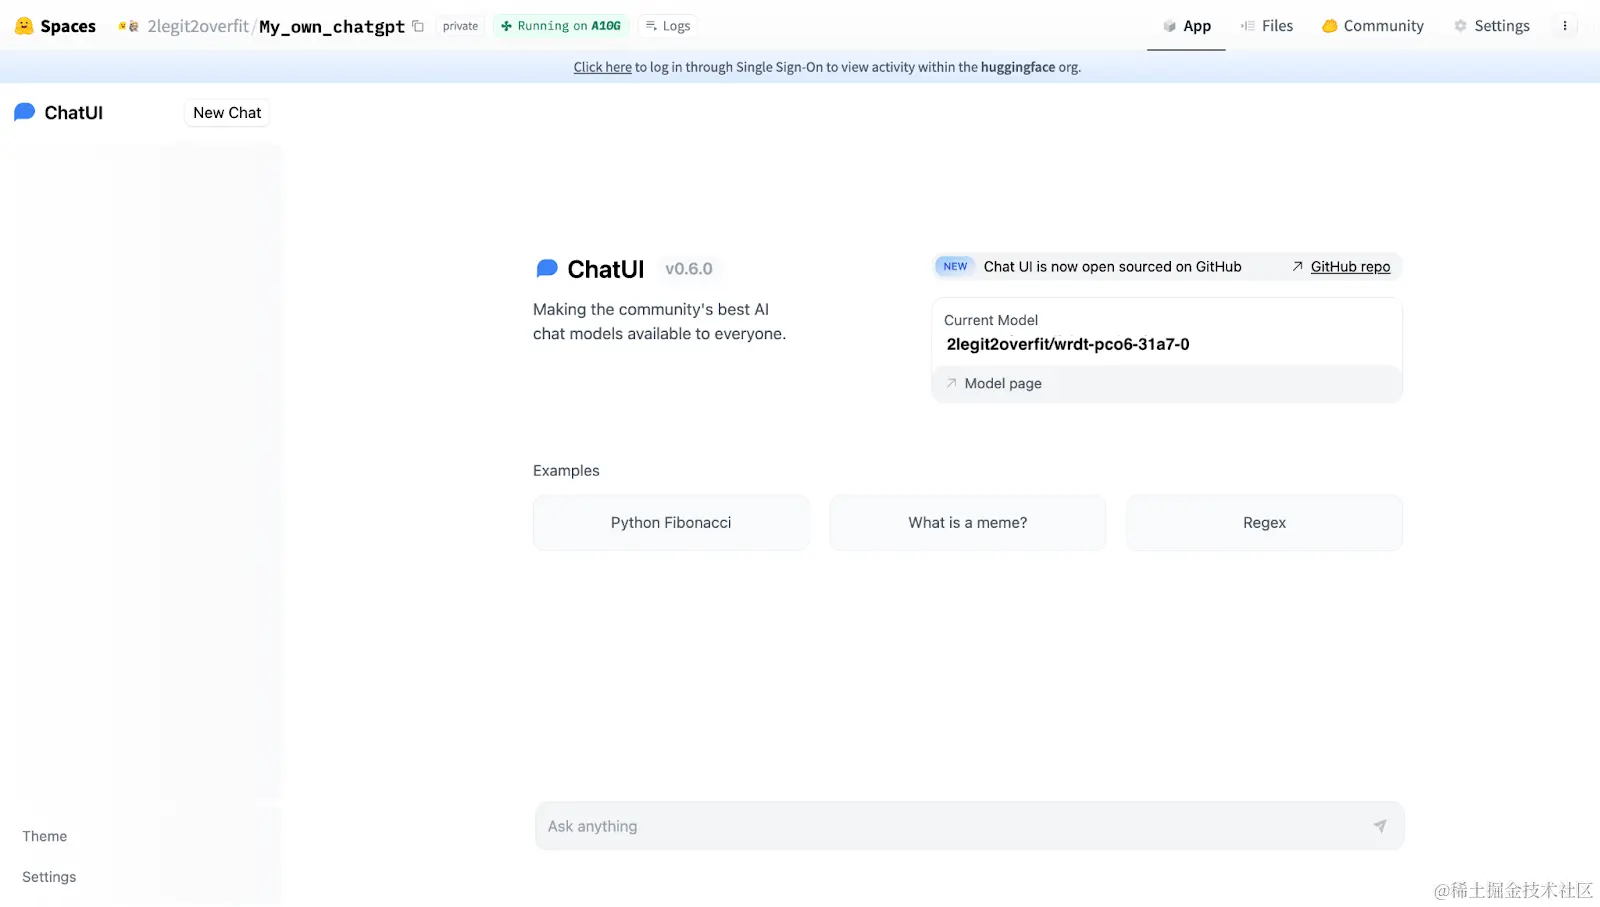Switch to the App tab
The width and height of the screenshot is (1600, 907).
click(1186, 26)
